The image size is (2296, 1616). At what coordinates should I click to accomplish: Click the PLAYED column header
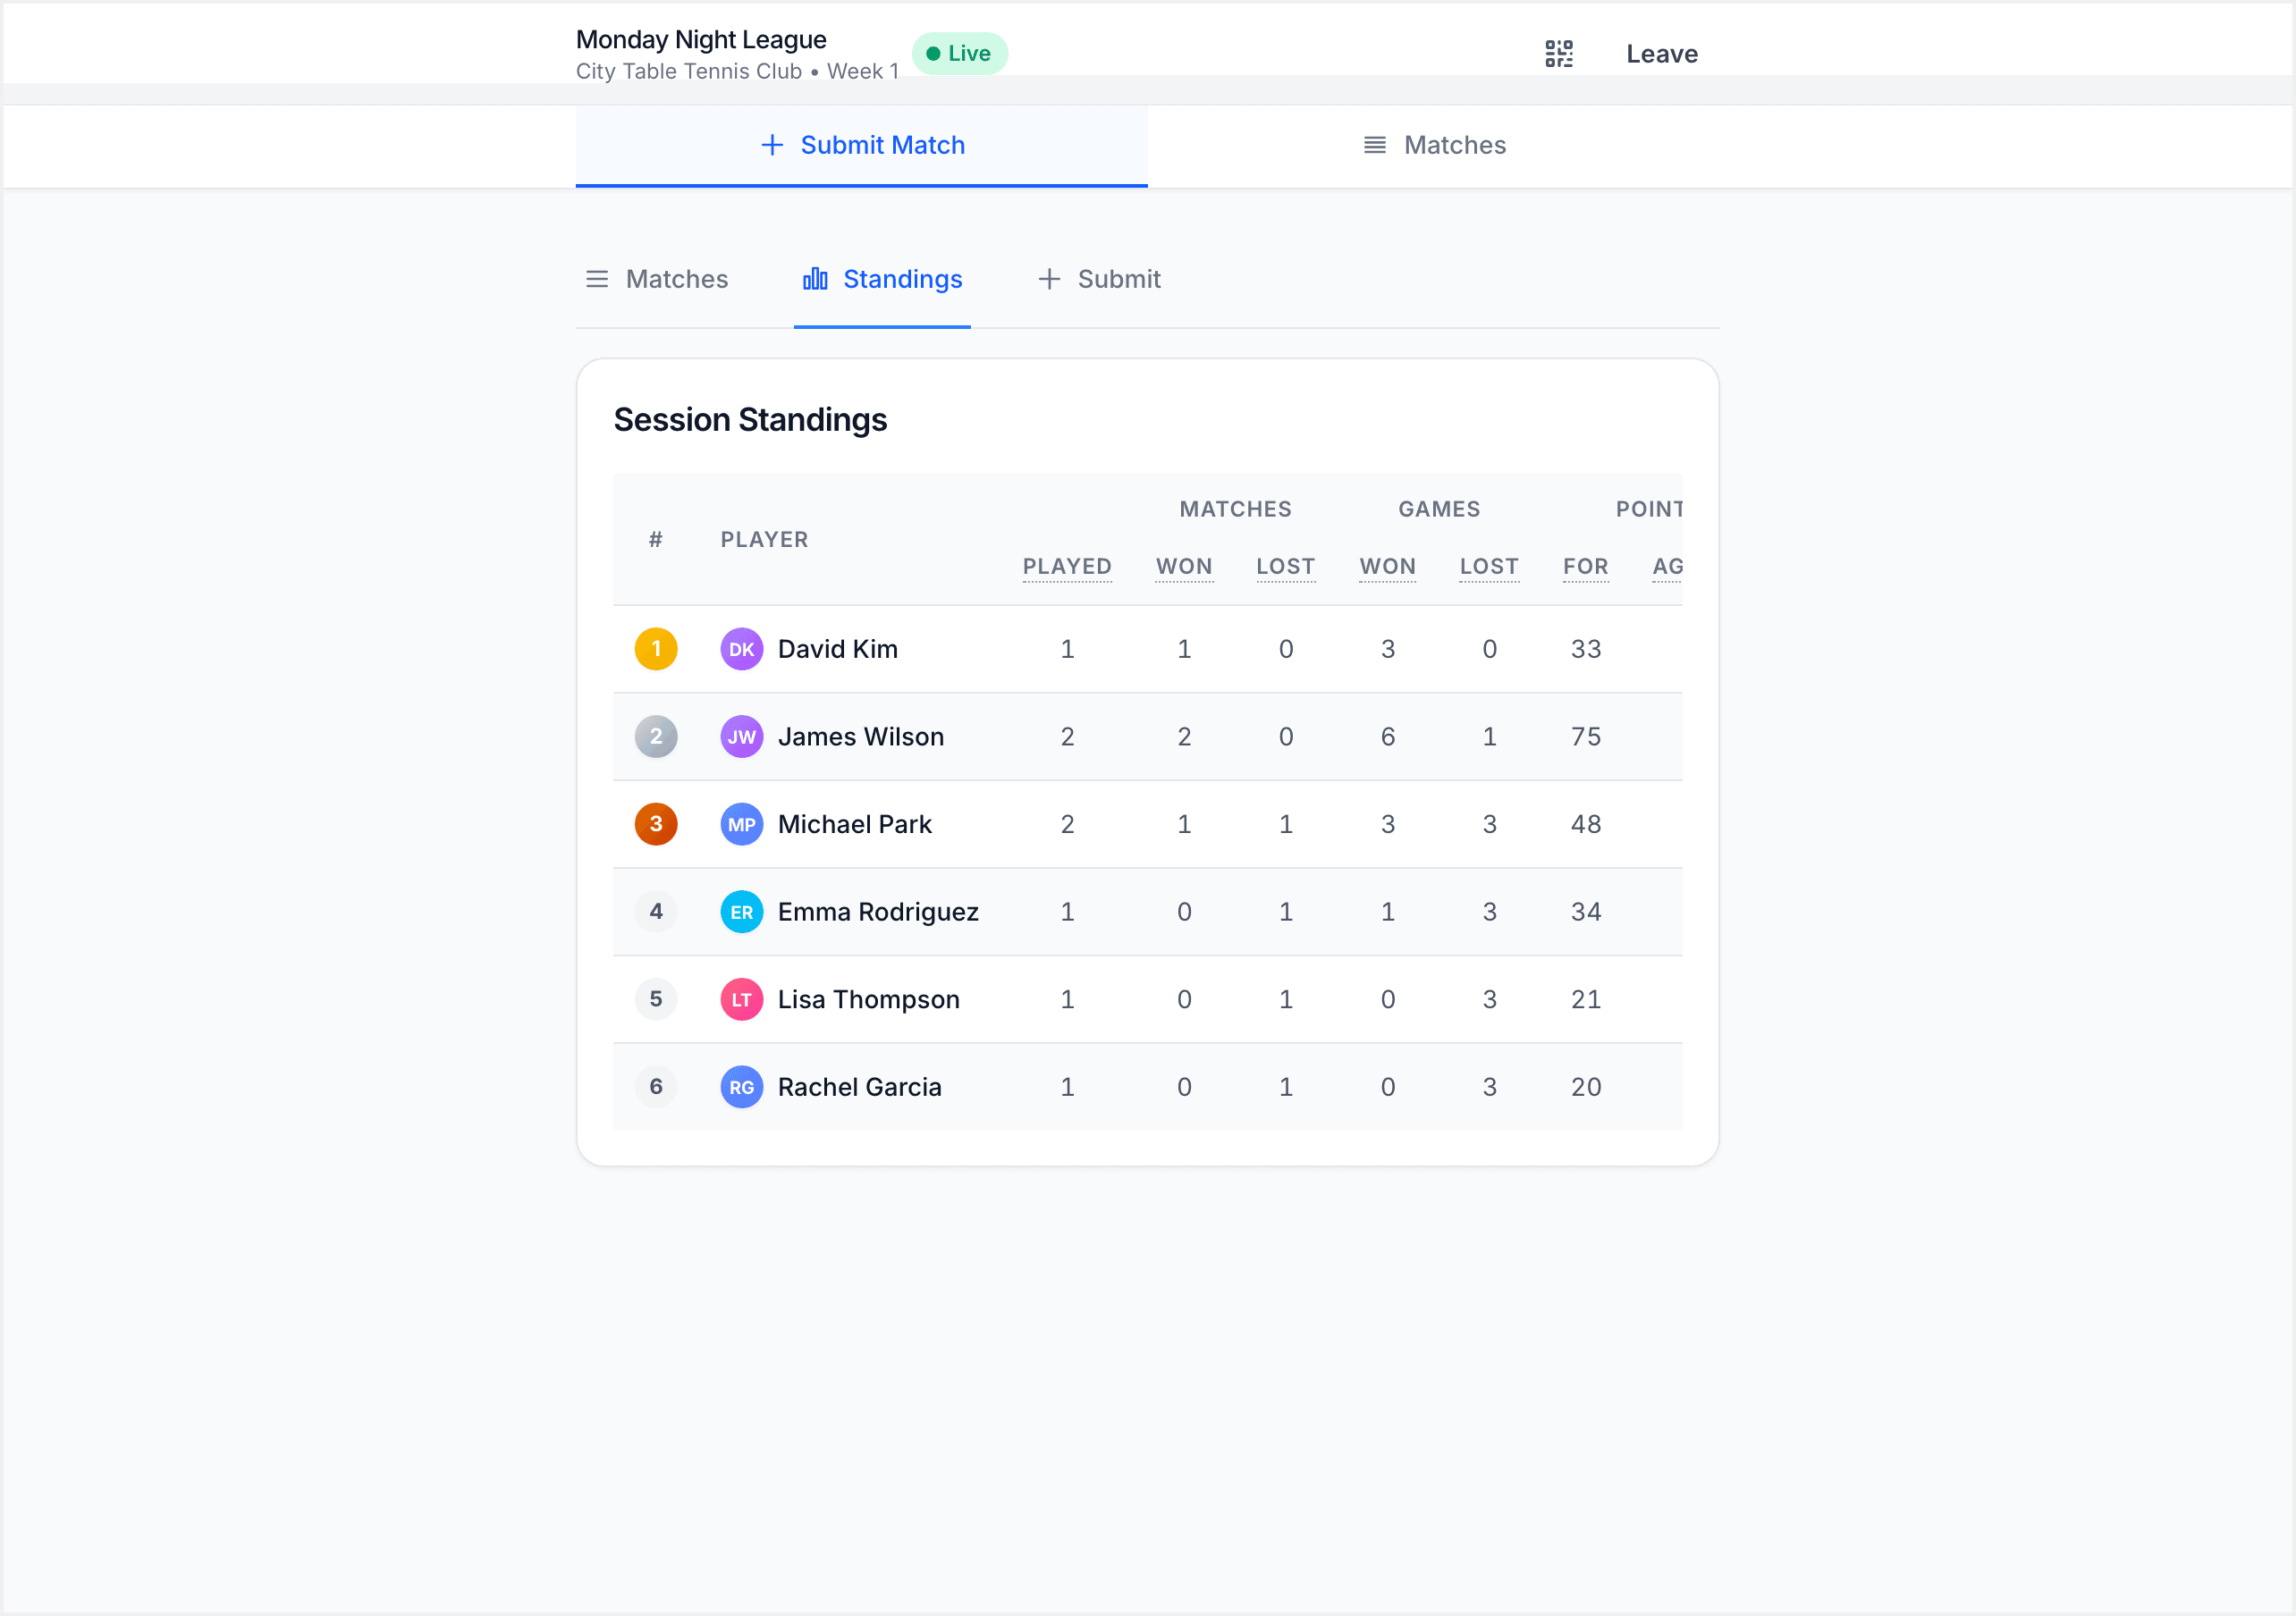[x=1067, y=567]
